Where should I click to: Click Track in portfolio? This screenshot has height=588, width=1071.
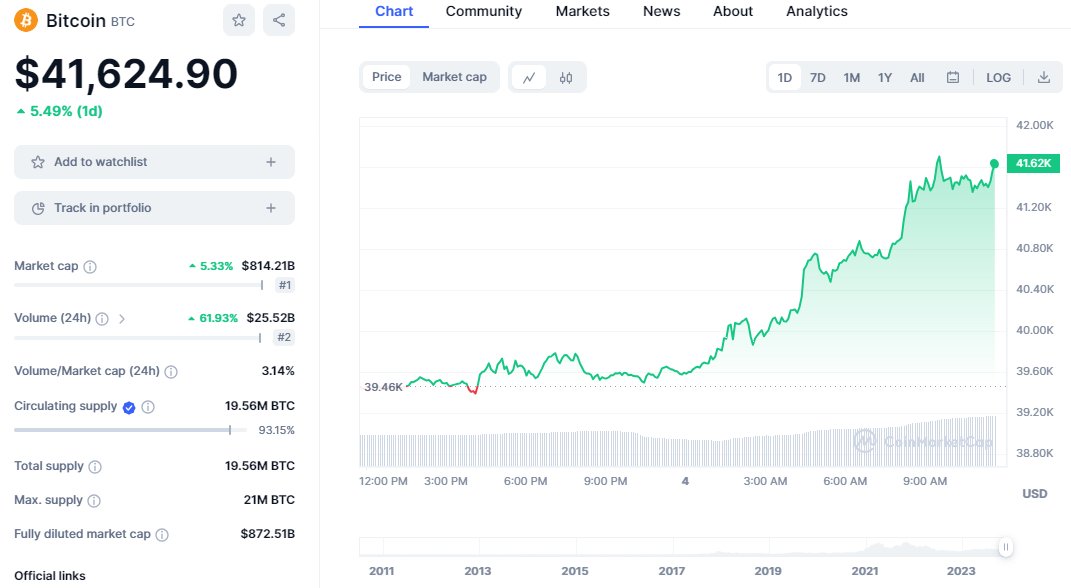click(x=154, y=207)
